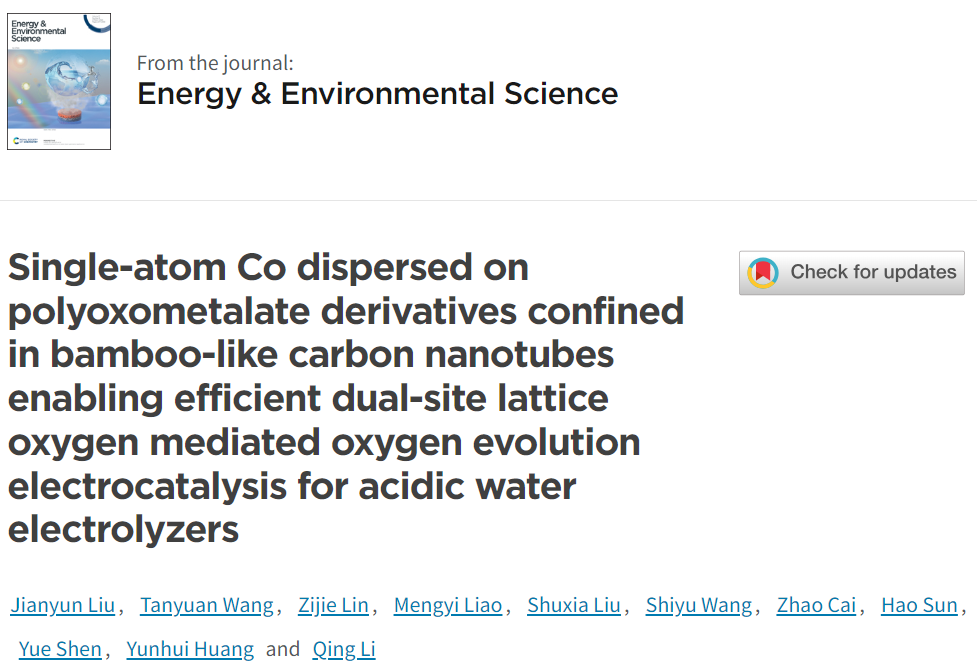Open the Zhao Cai author link

(x=816, y=605)
